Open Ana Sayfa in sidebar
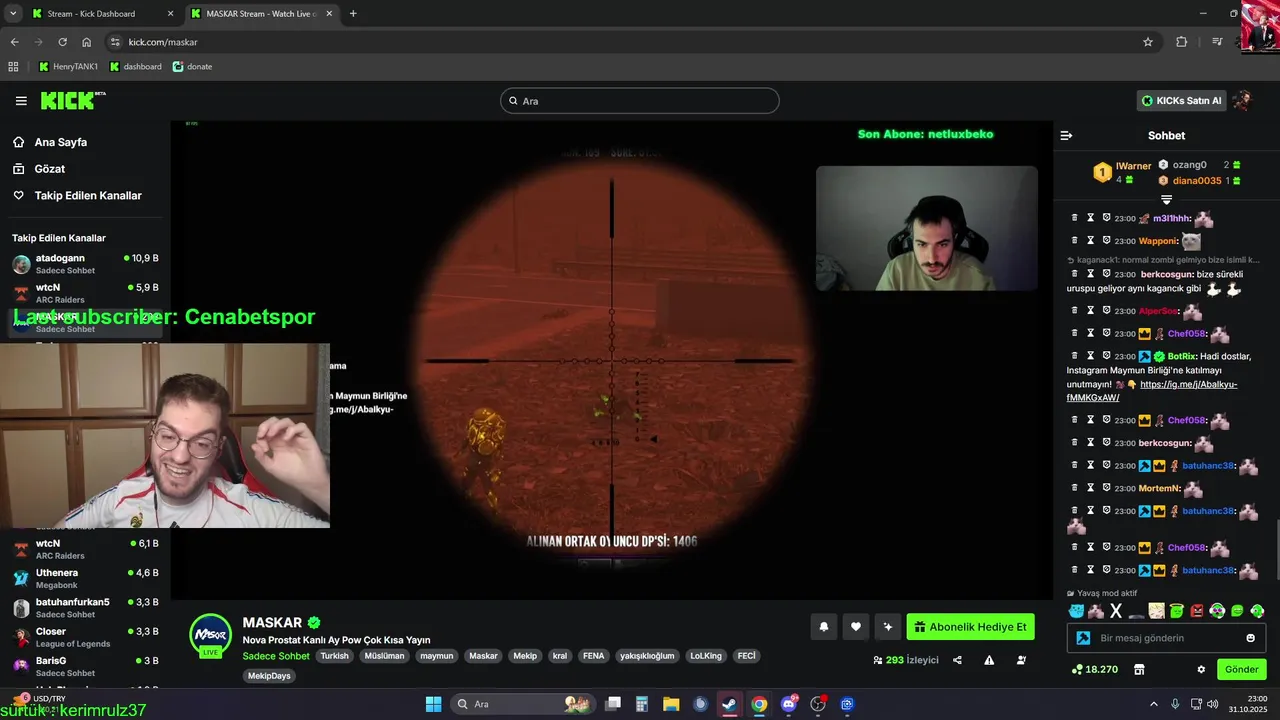 point(60,142)
